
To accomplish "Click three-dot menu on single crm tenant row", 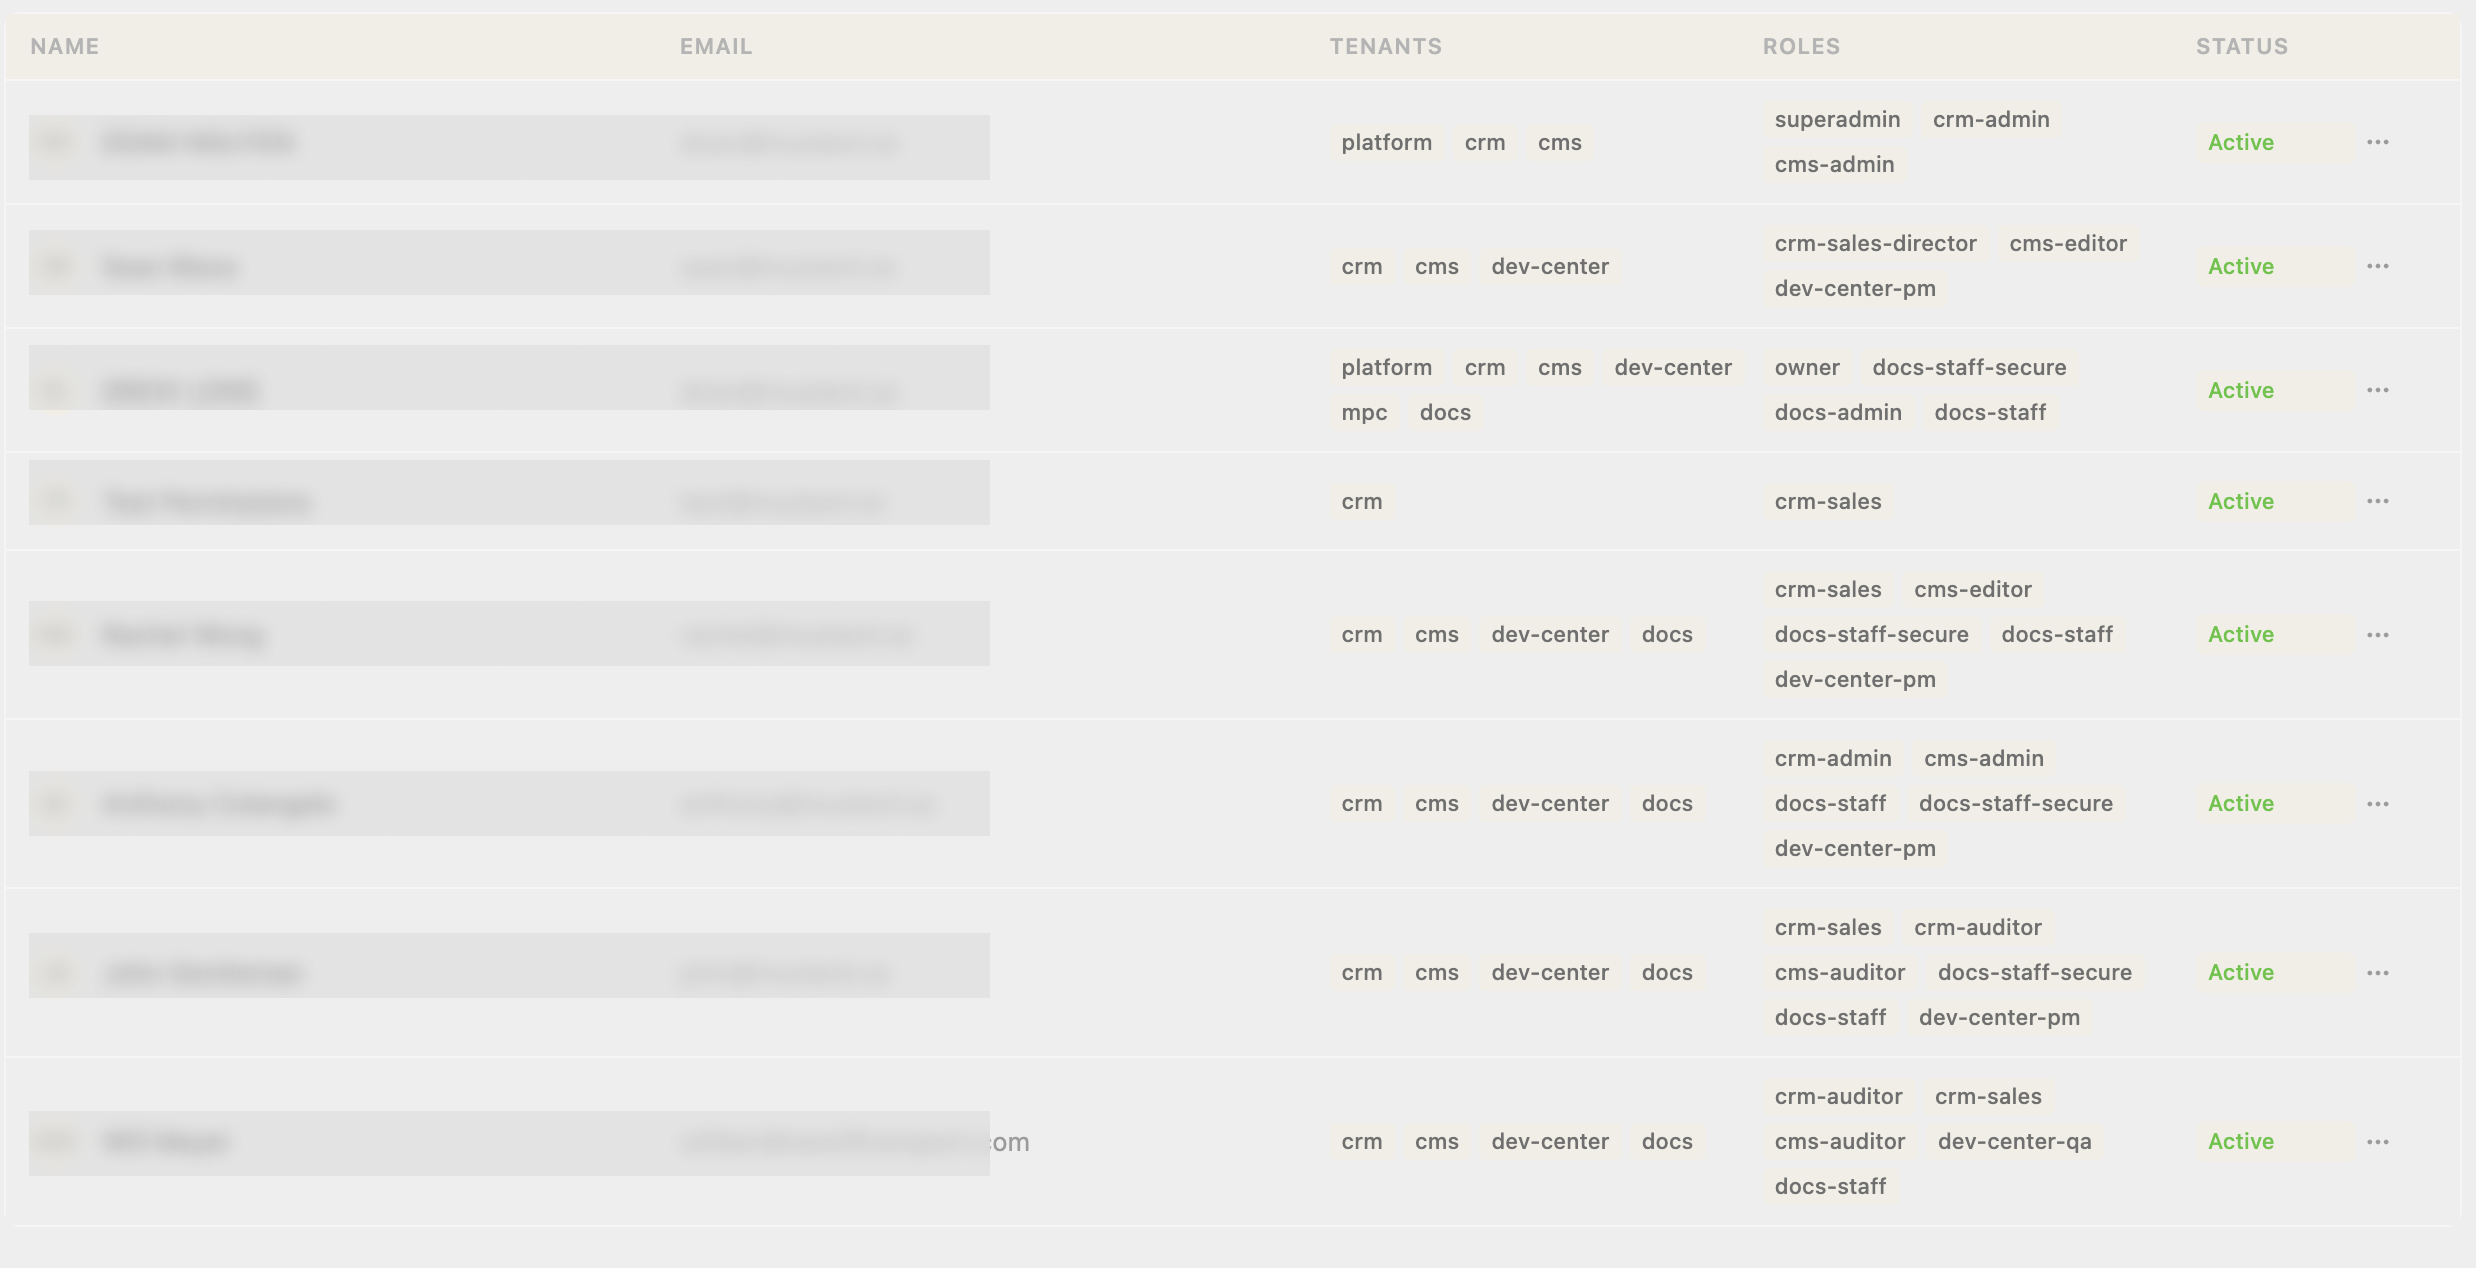I will point(2377,501).
